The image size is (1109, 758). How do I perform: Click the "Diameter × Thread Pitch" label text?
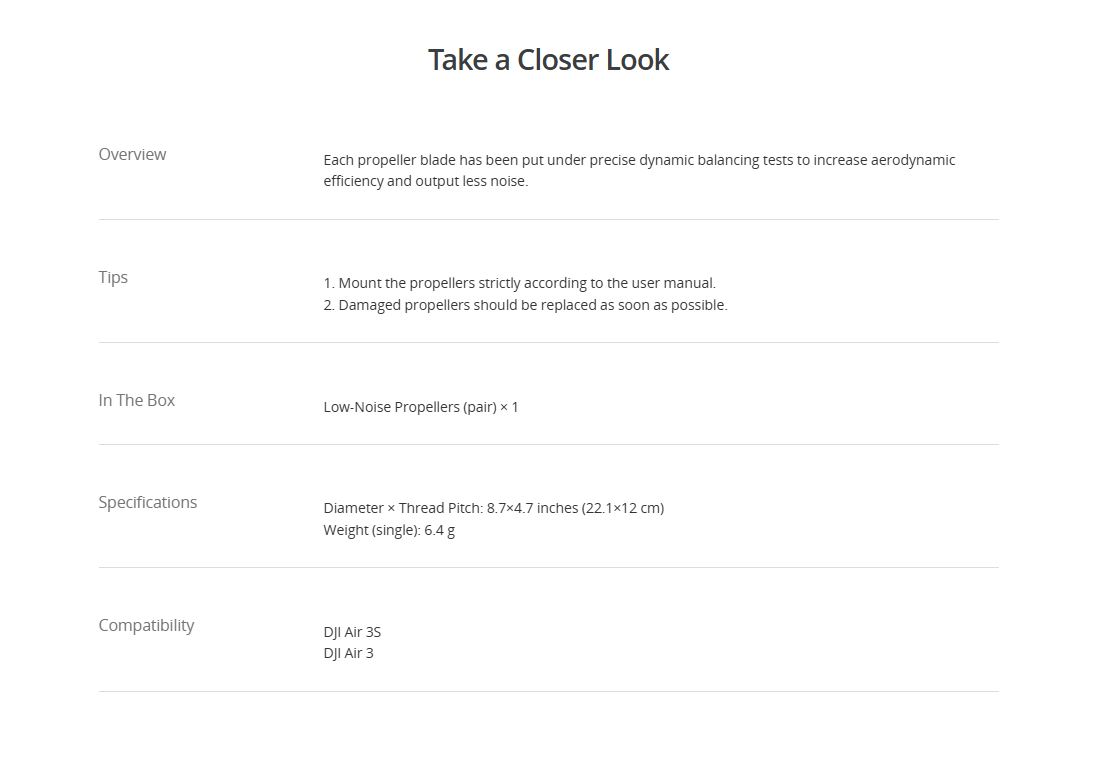tap(402, 508)
